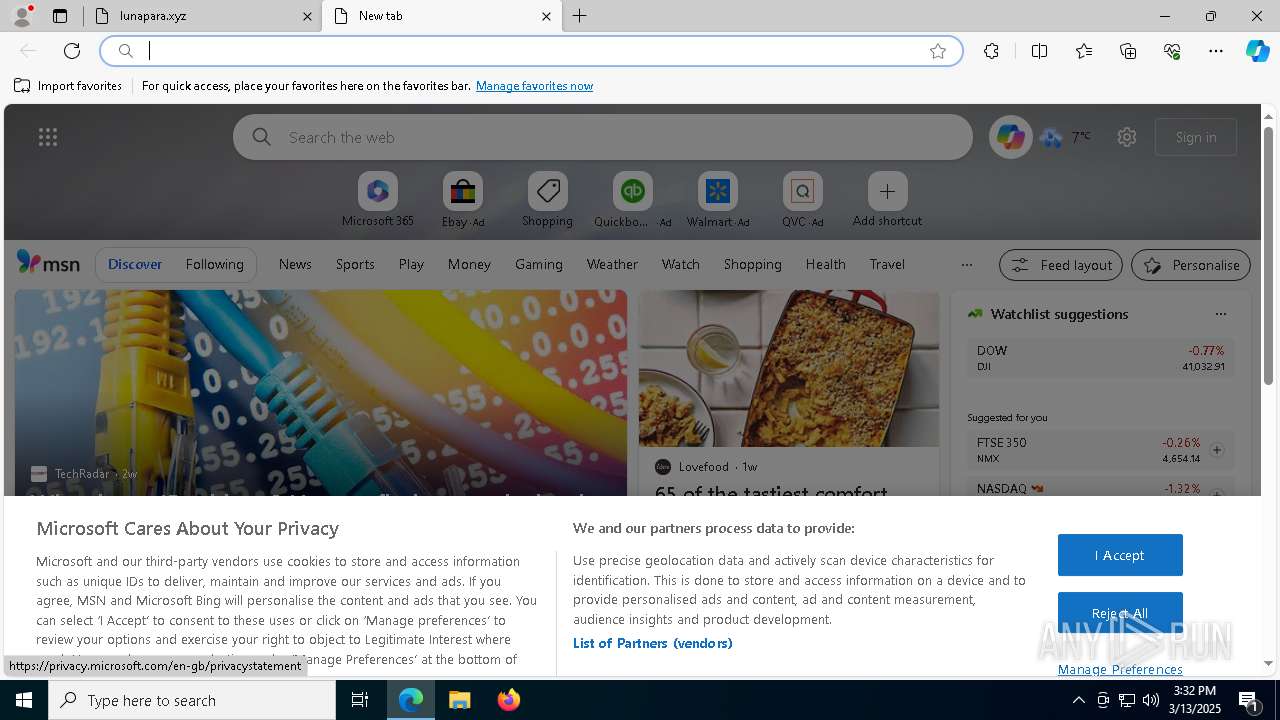Enable split screen view
This screenshot has width=1280, height=720.
[1039, 51]
